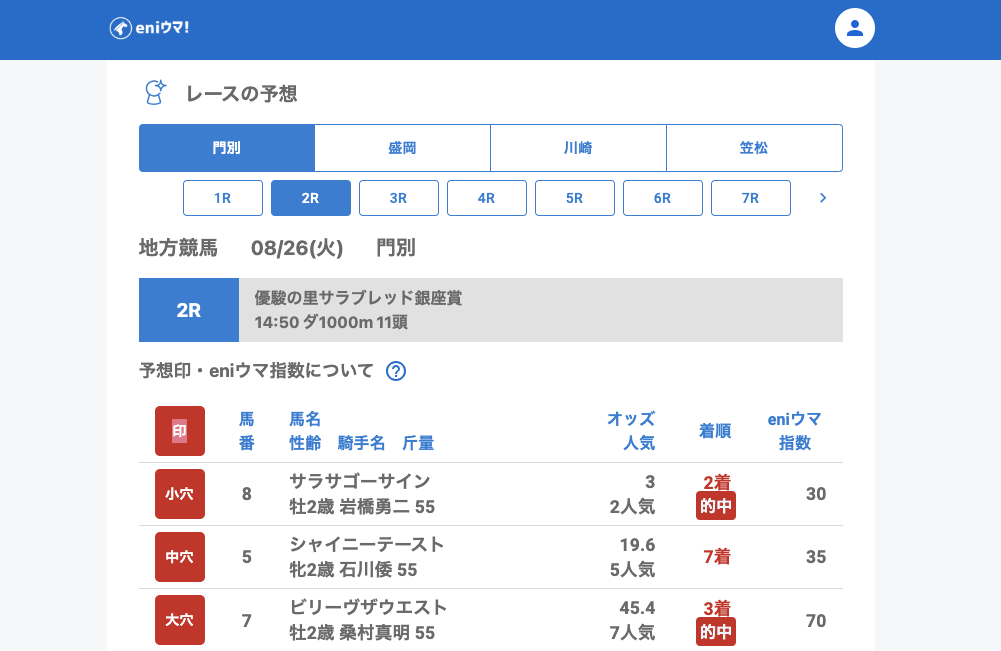Viewport: 1001px width, 651px height.
Task: Switch to the 川崎 racecourse tab
Action: pos(578,148)
